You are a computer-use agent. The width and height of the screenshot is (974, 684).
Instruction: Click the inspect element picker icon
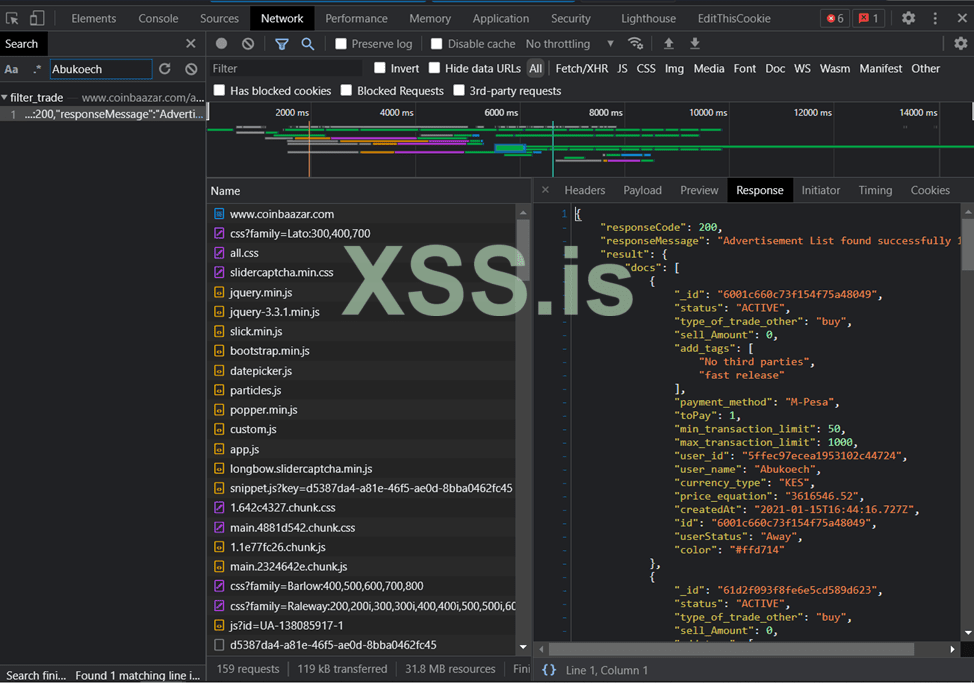(x=12, y=18)
